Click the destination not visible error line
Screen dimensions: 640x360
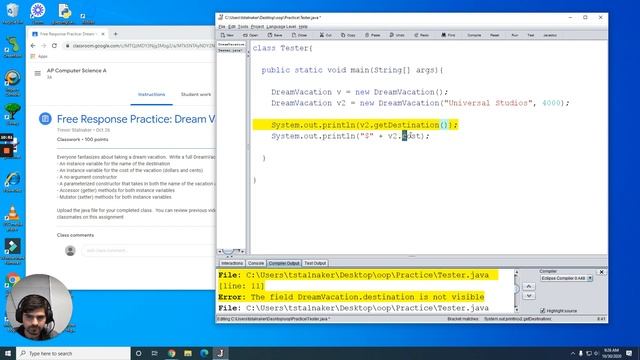351,297
